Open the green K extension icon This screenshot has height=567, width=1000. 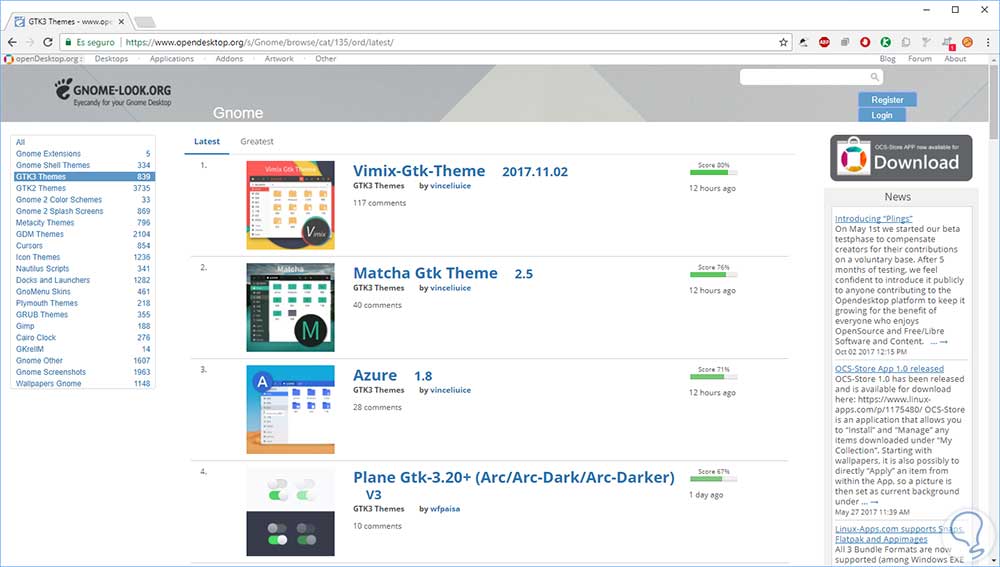[885, 42]
